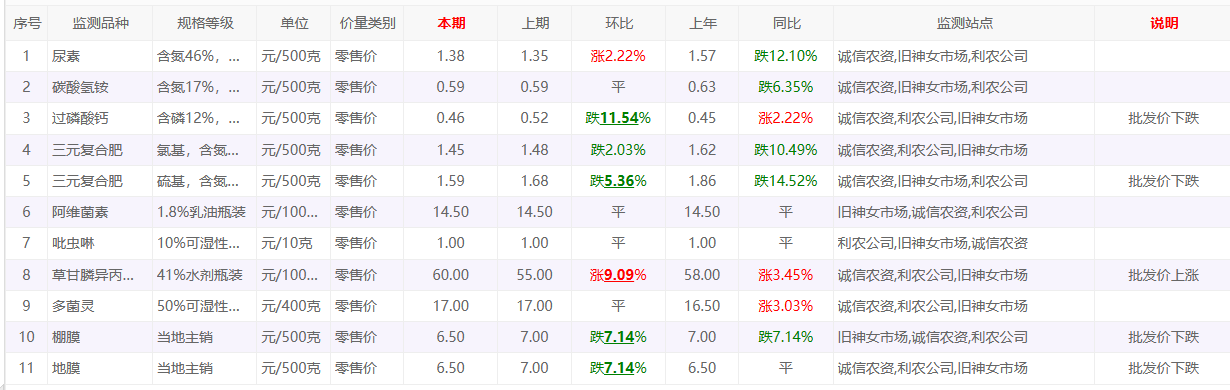
Task: Select the 单位 column header
Action: [x=294, y=23]
